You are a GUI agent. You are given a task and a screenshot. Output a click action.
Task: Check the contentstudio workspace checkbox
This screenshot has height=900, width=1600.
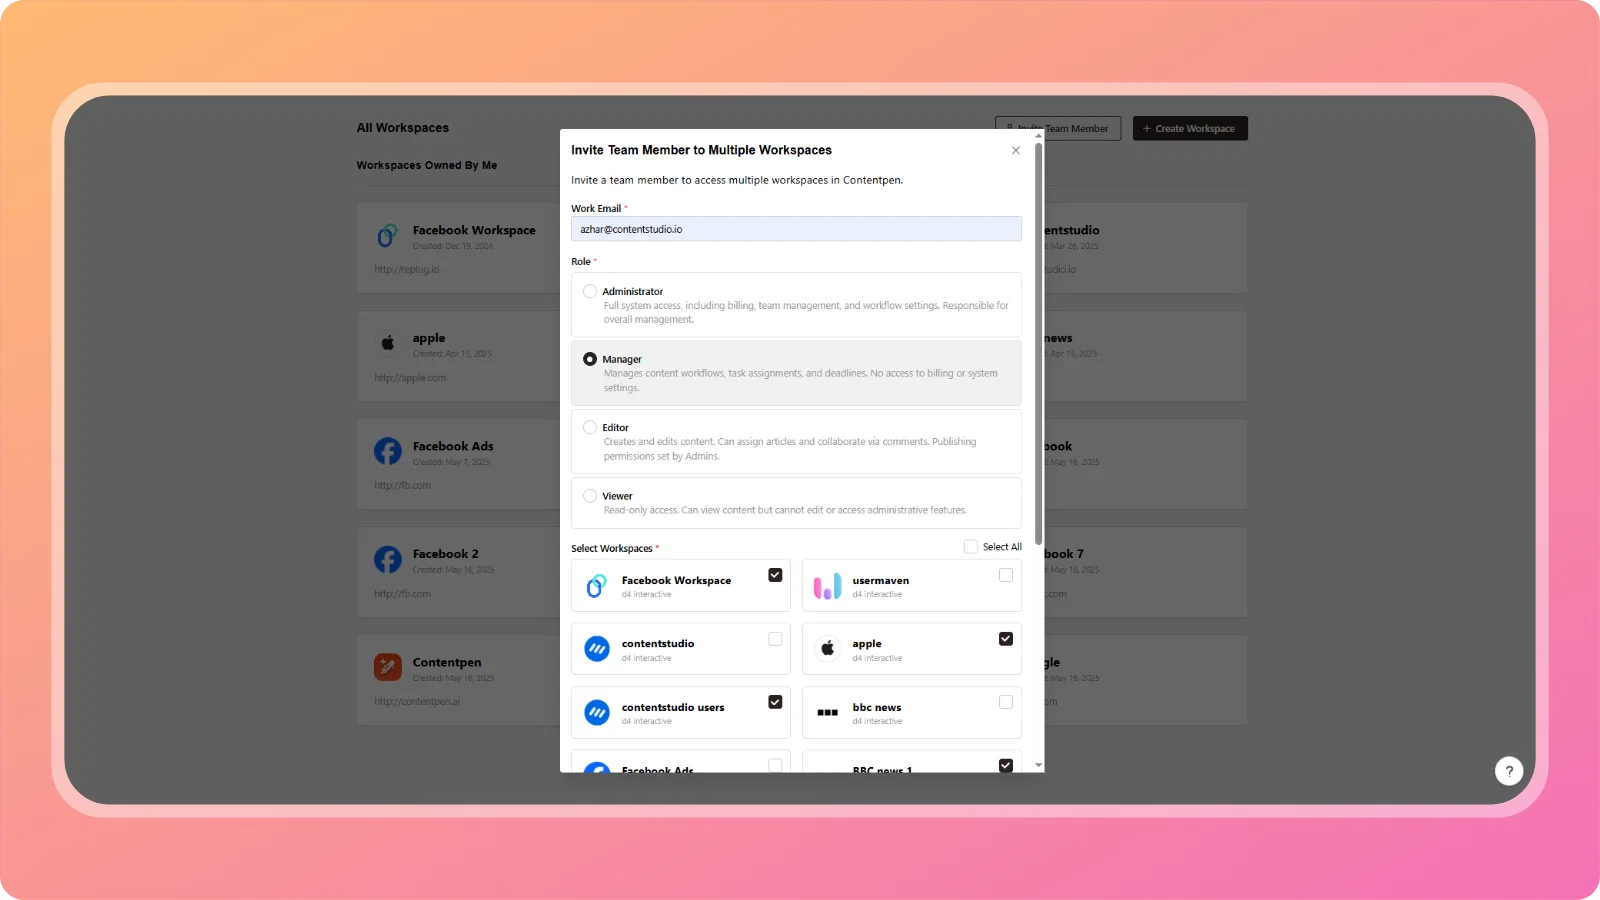[775, 639]
